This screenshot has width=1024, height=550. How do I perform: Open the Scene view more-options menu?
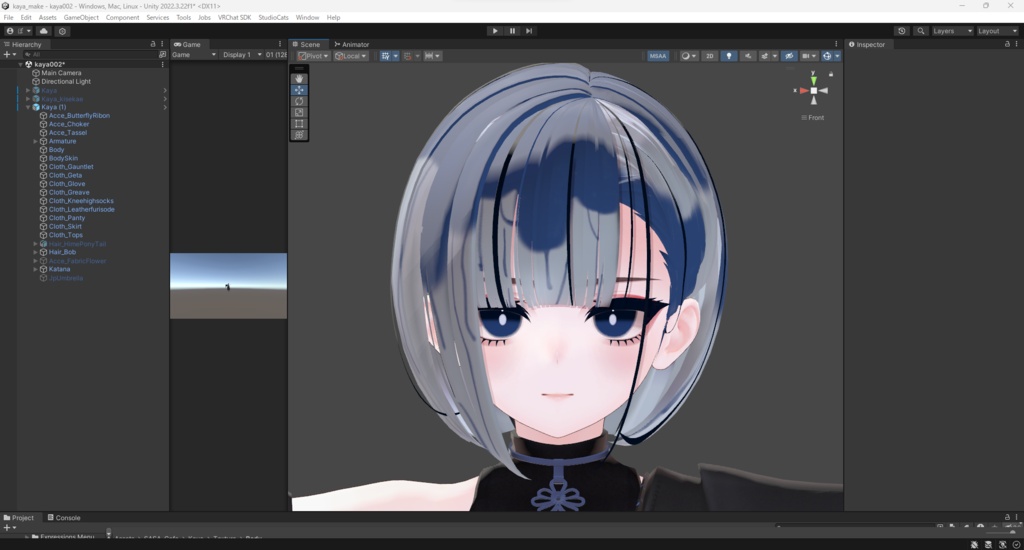click(836, 44)
